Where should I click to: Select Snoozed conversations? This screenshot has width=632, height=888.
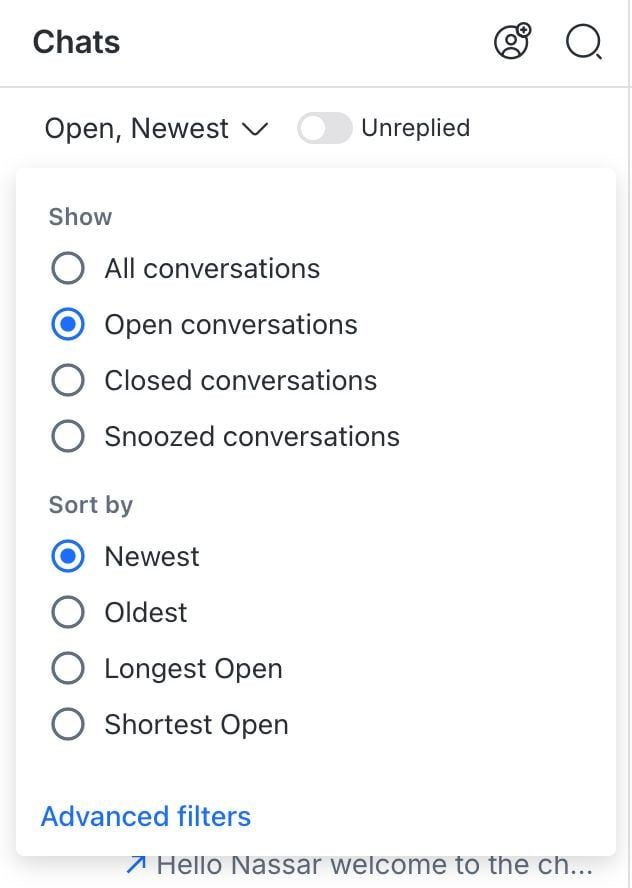(68, 436)
